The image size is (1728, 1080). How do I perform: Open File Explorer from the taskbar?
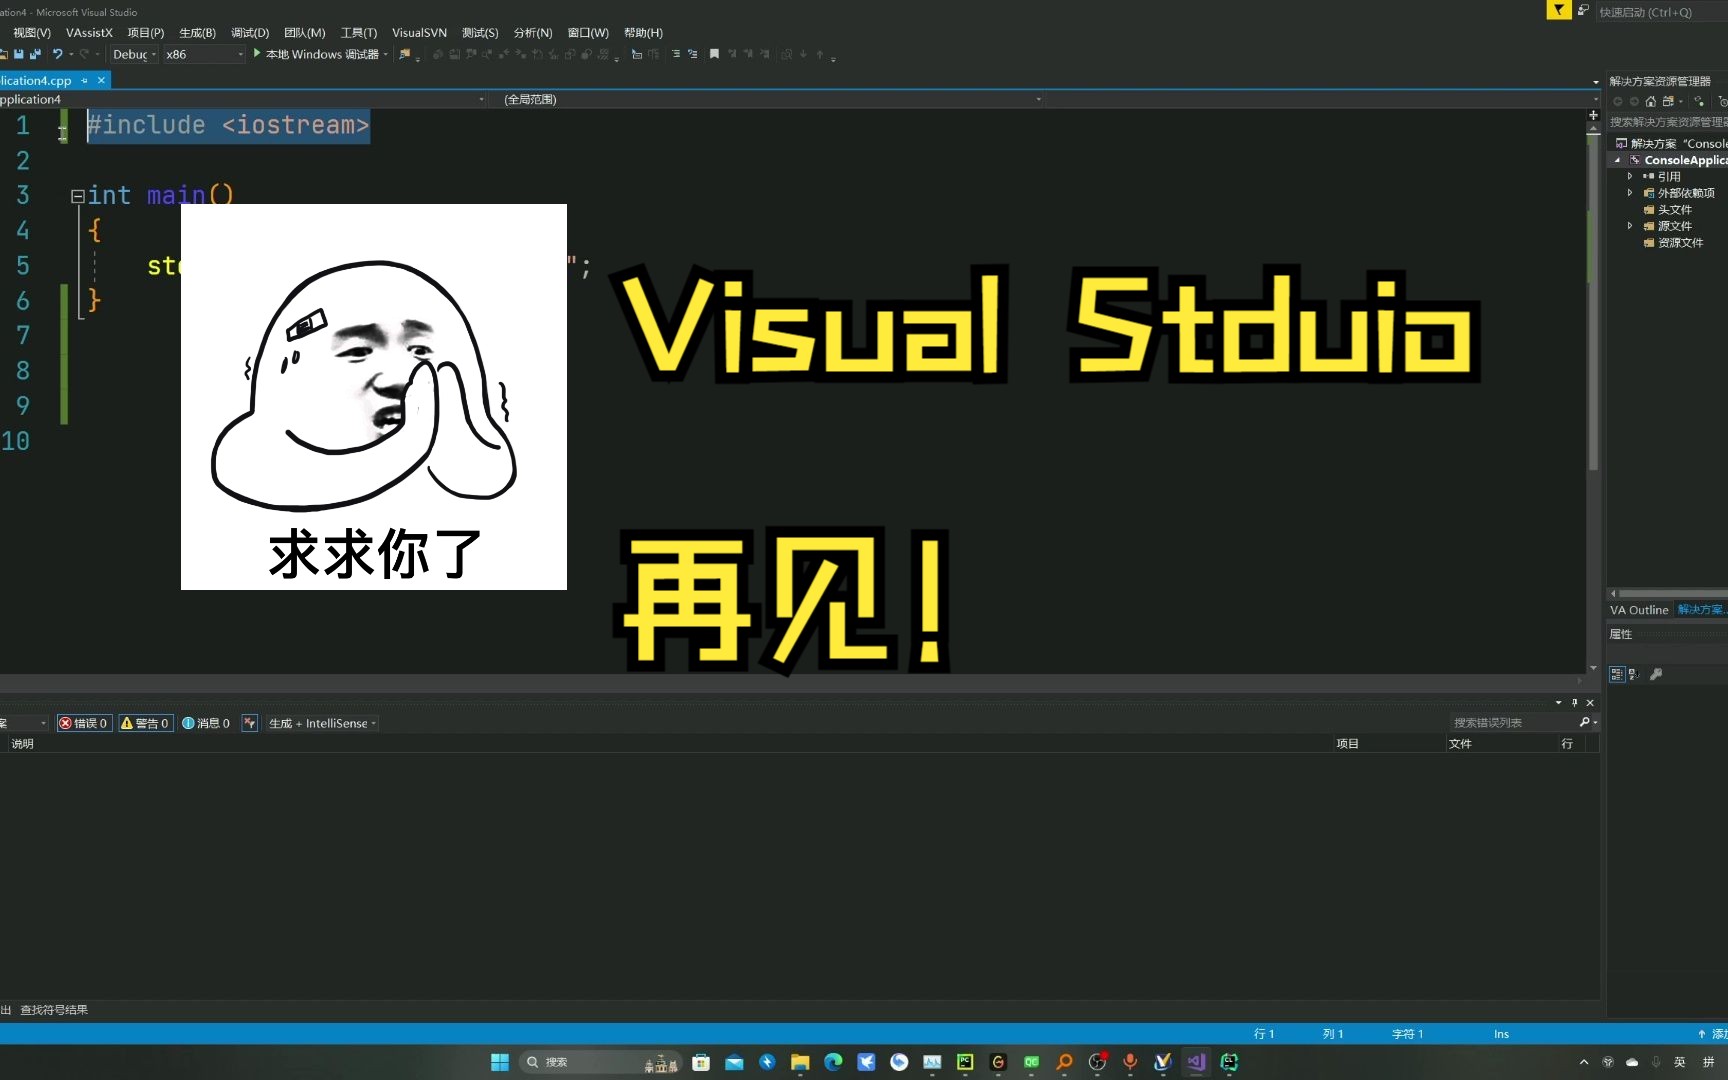coord(800,1062)
